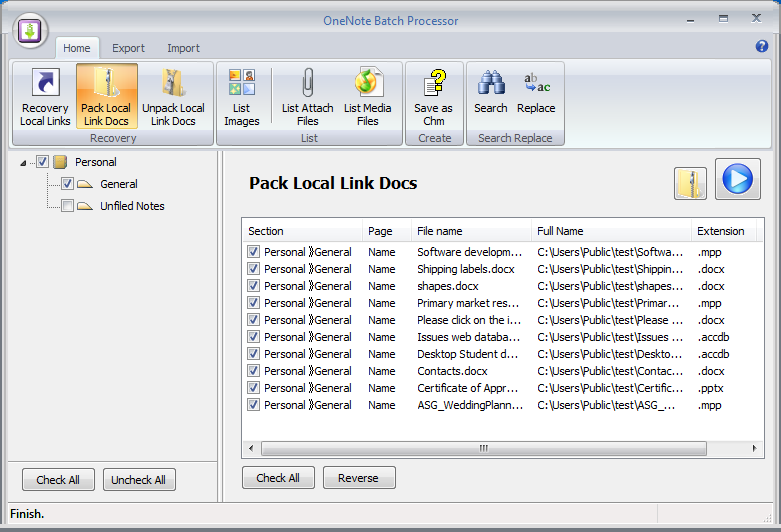This screenshot has width=781, height=532.
Task: Collapse the Personal notebook tree node
Action: tap(23, 163)
